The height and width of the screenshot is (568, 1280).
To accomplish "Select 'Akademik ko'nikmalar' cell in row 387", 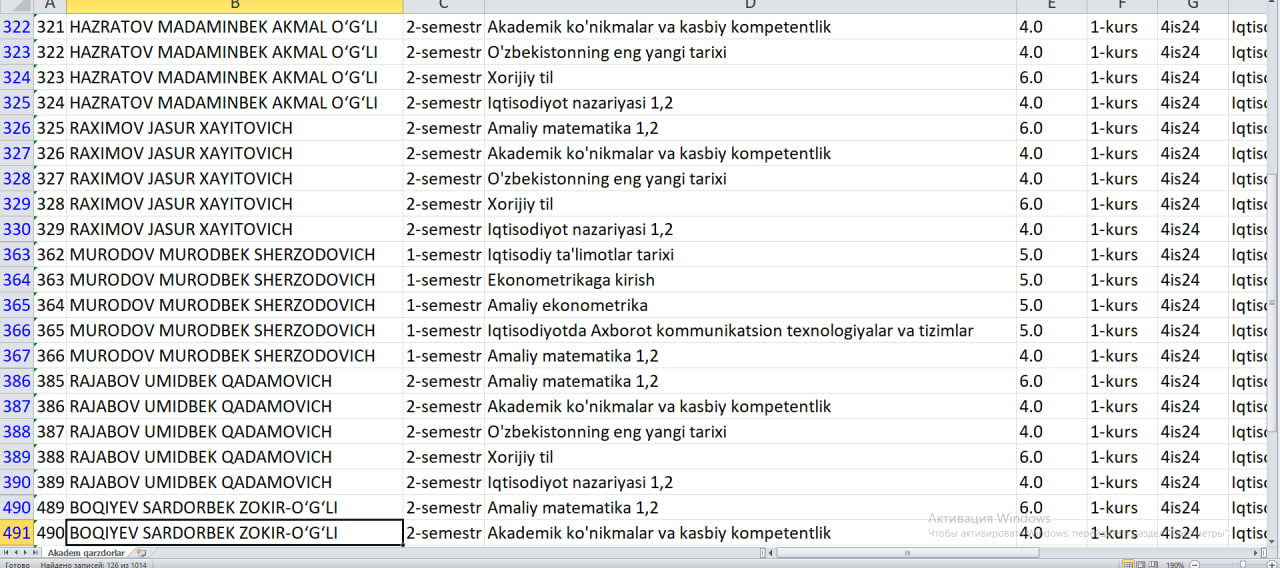I will coord(750,406).
